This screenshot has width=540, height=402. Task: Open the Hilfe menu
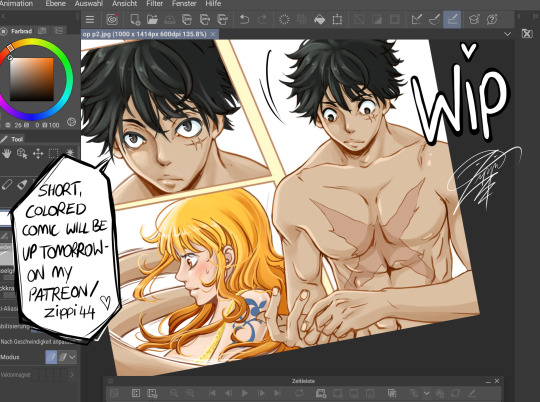coord(213,3)
